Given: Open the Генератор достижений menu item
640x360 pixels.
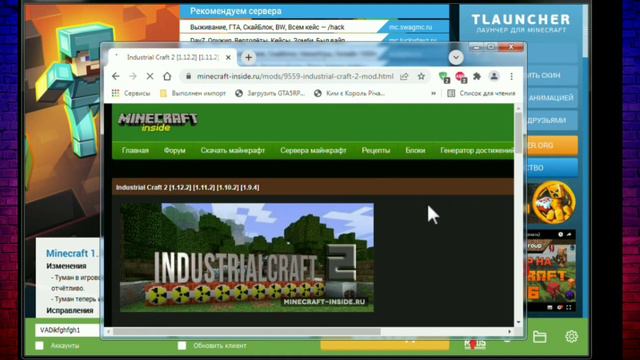Looking at the screenshot, I should click(x=477, y=150).
